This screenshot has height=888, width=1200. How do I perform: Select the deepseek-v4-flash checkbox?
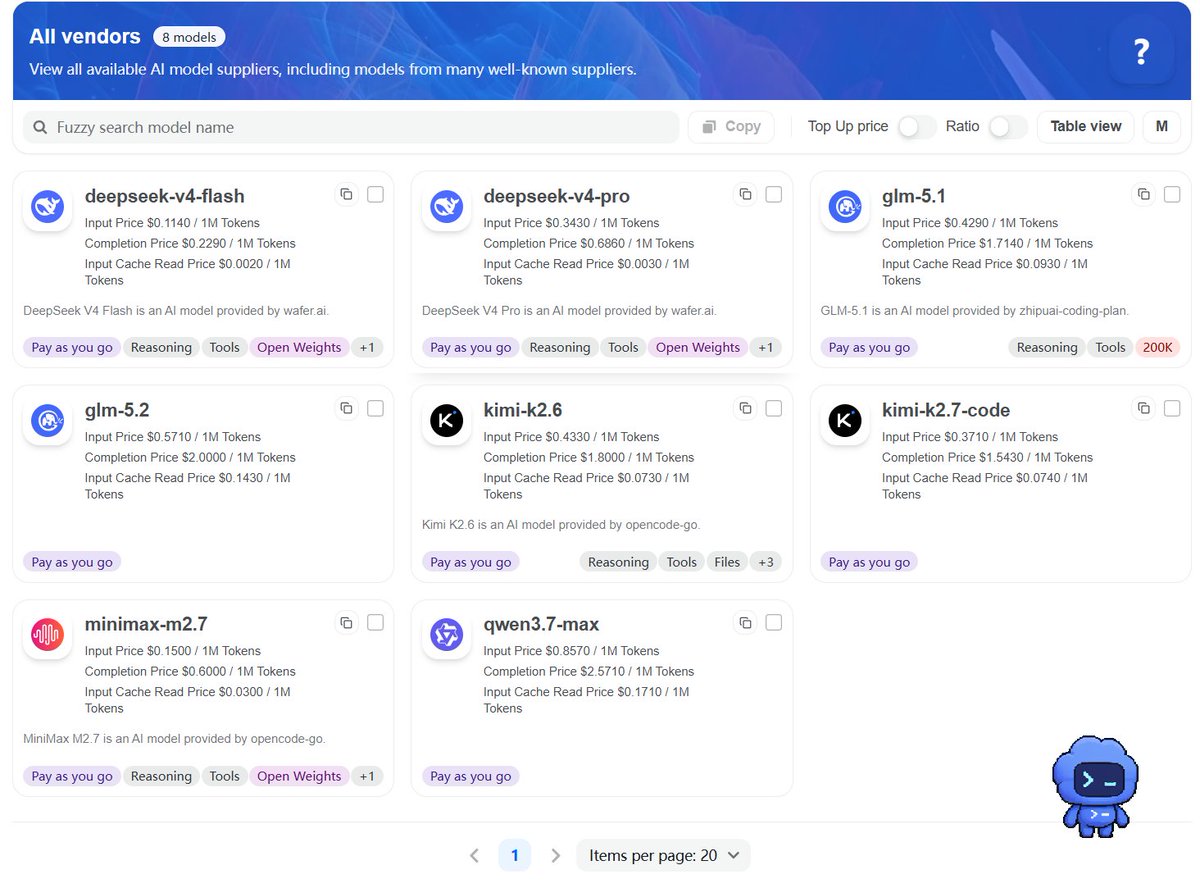point(375,194)
